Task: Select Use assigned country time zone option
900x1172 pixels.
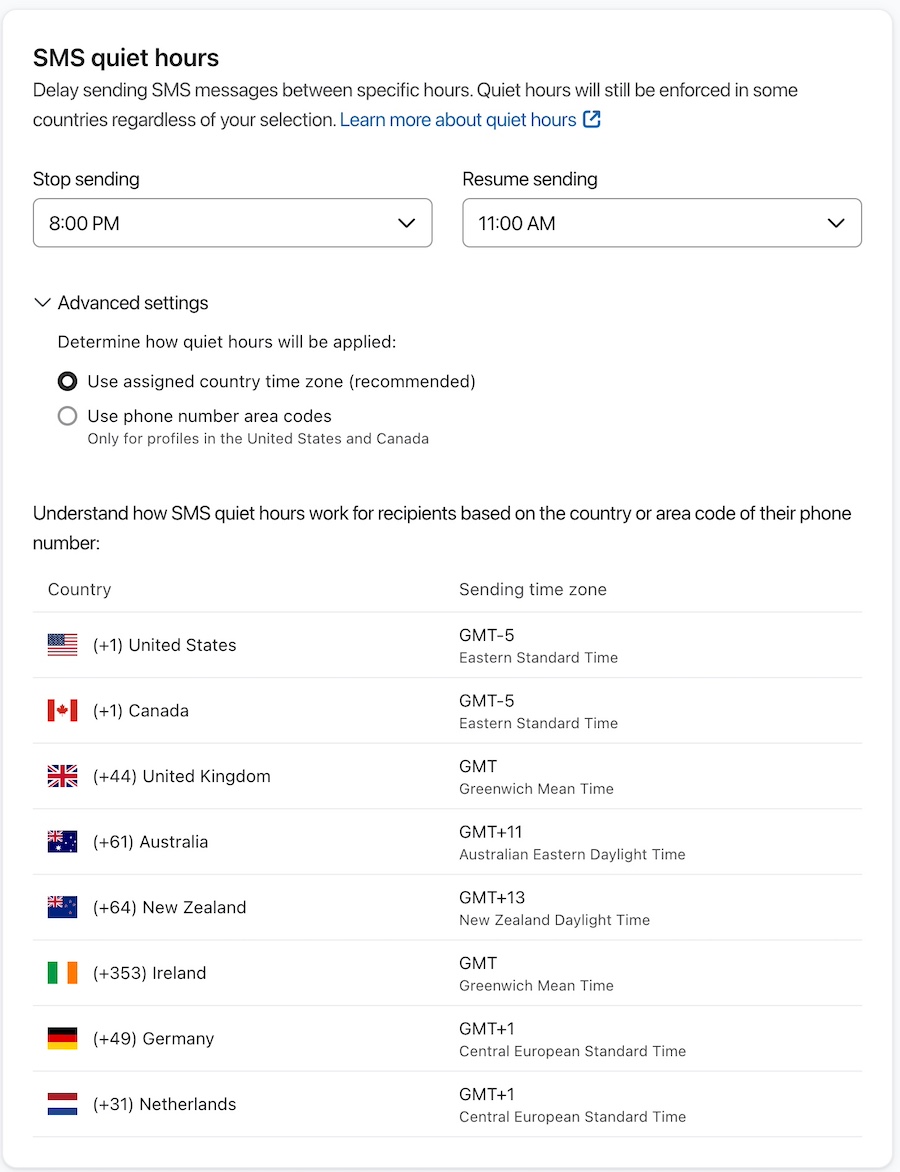Action: (x=67, y=381)
